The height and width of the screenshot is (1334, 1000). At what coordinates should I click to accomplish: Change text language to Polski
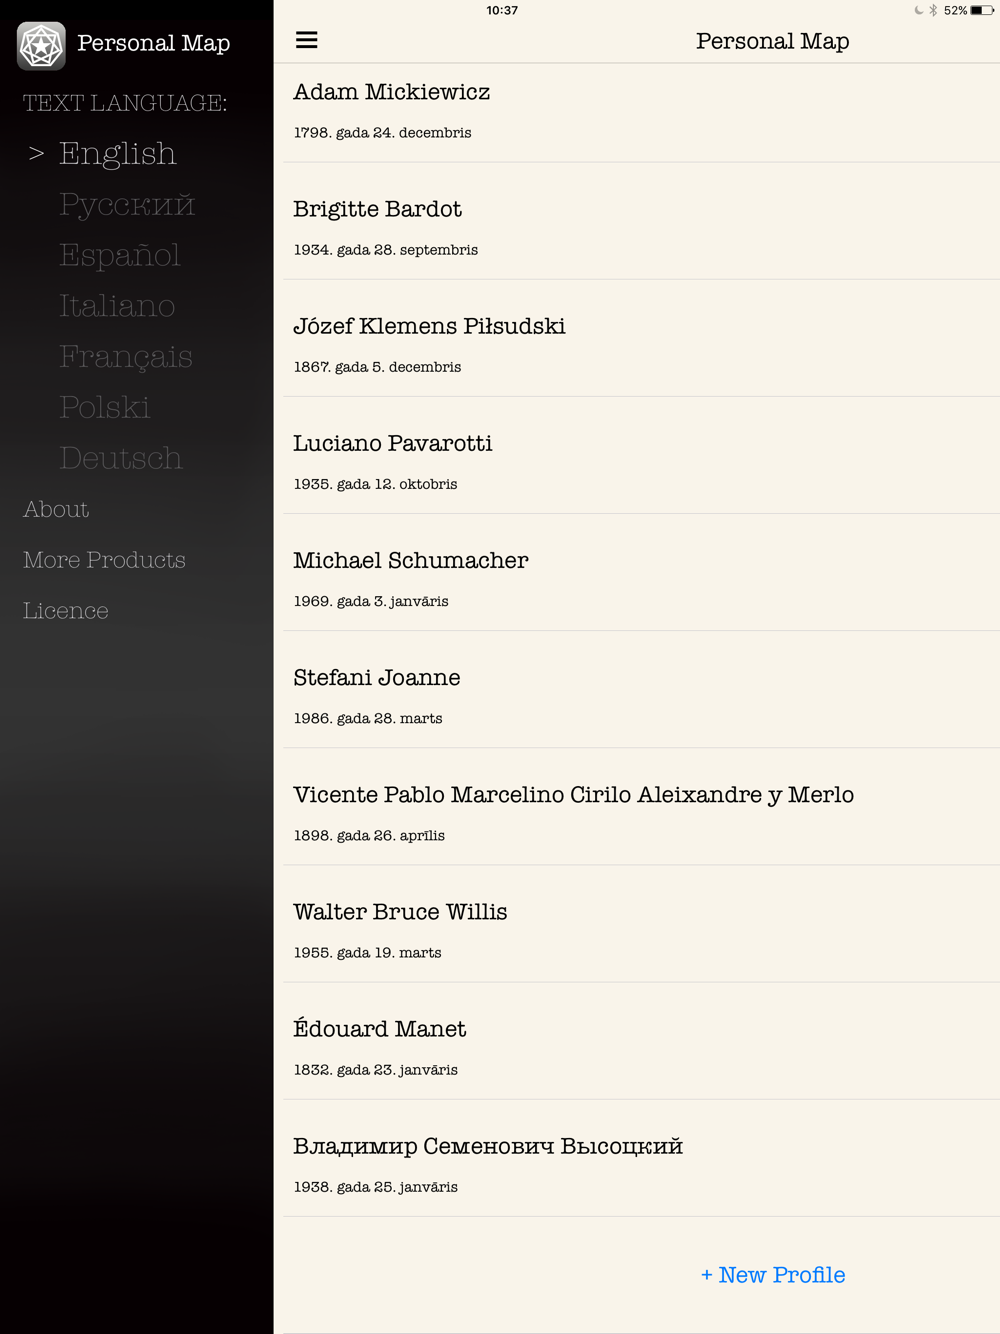pos(104,408)
